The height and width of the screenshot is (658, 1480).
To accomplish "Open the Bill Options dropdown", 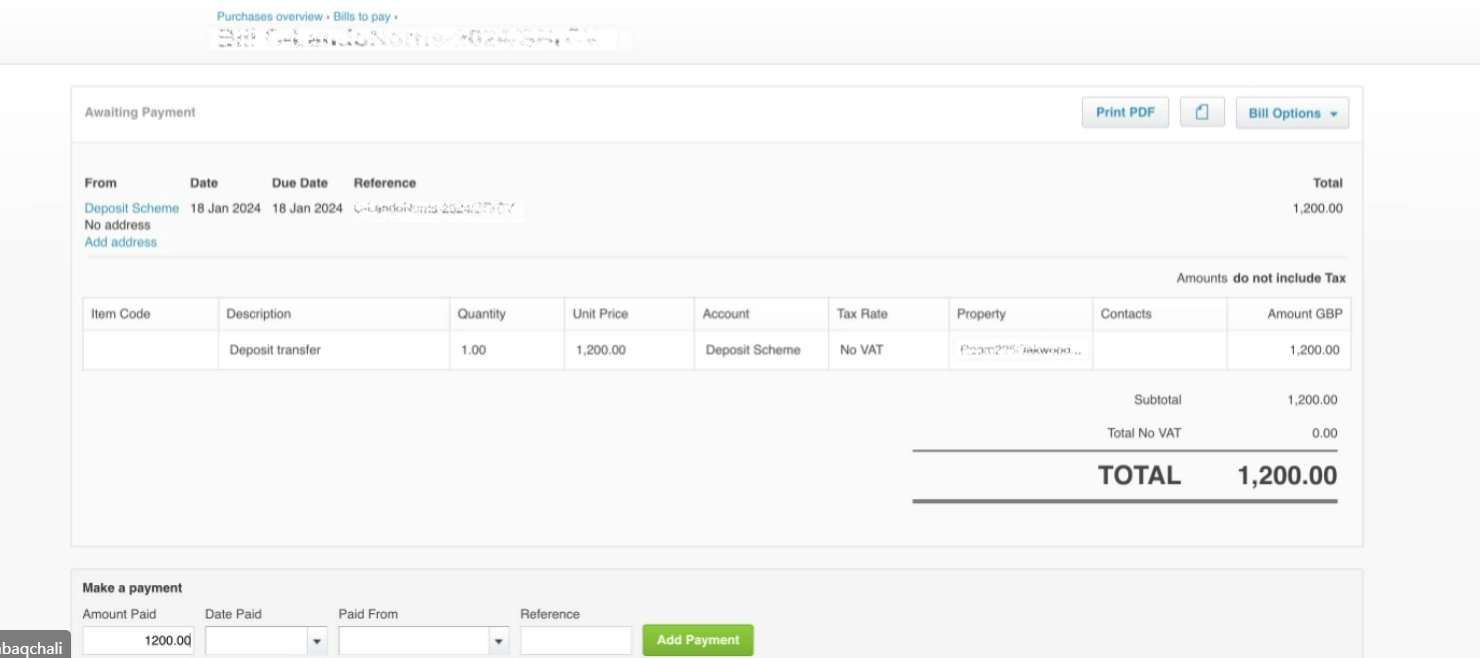I will tap(1291, 113).
